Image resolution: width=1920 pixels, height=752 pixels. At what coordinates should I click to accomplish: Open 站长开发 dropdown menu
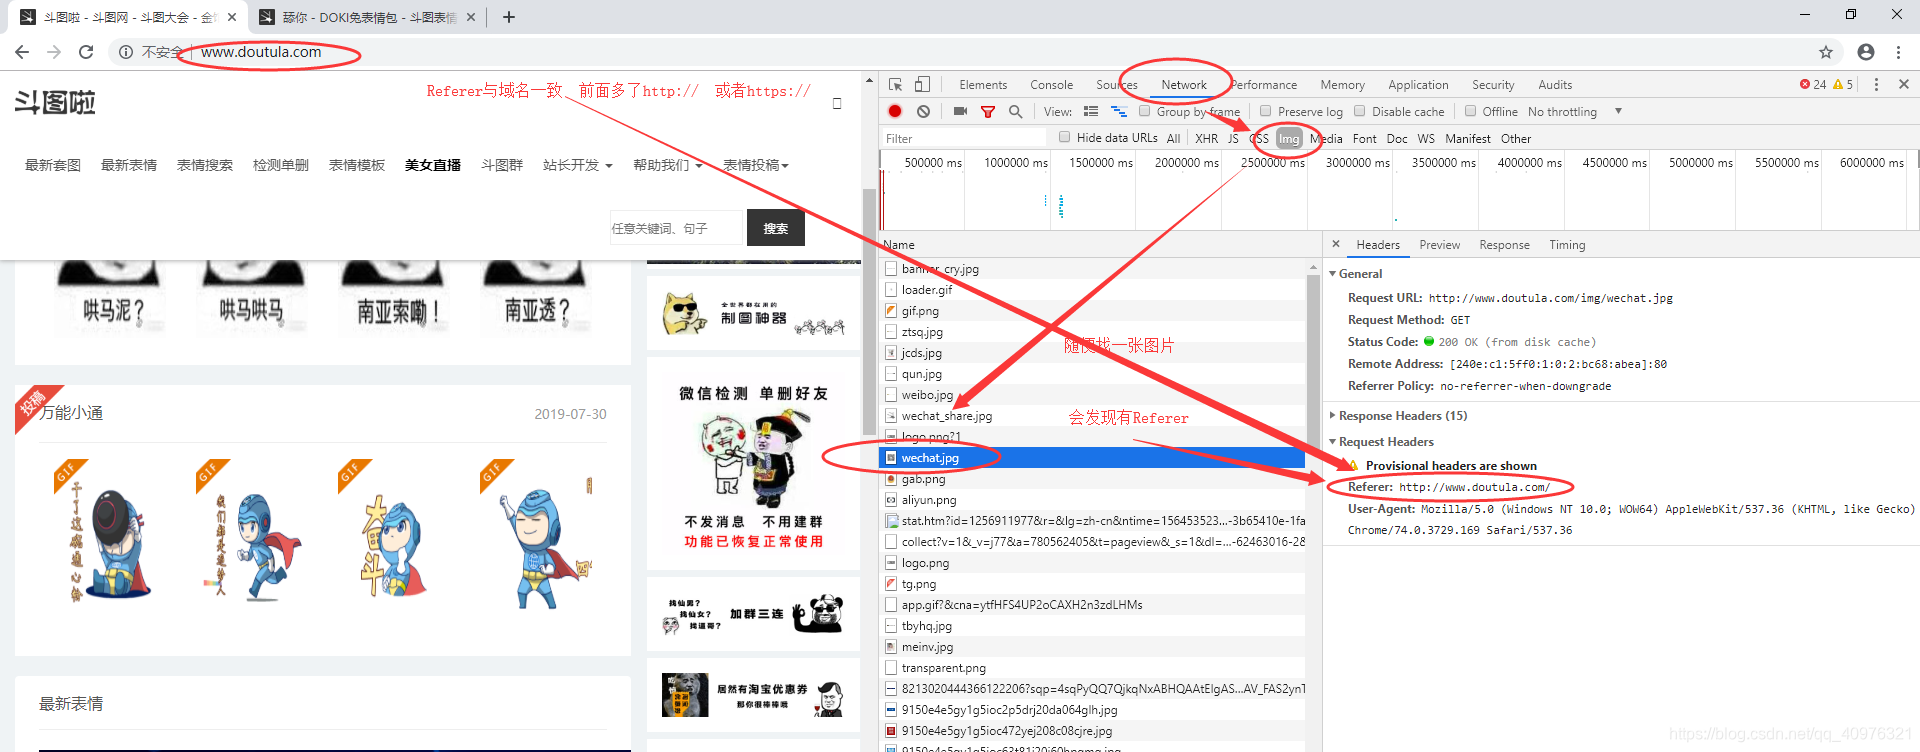pyautogui.click(x=577, y=165)
